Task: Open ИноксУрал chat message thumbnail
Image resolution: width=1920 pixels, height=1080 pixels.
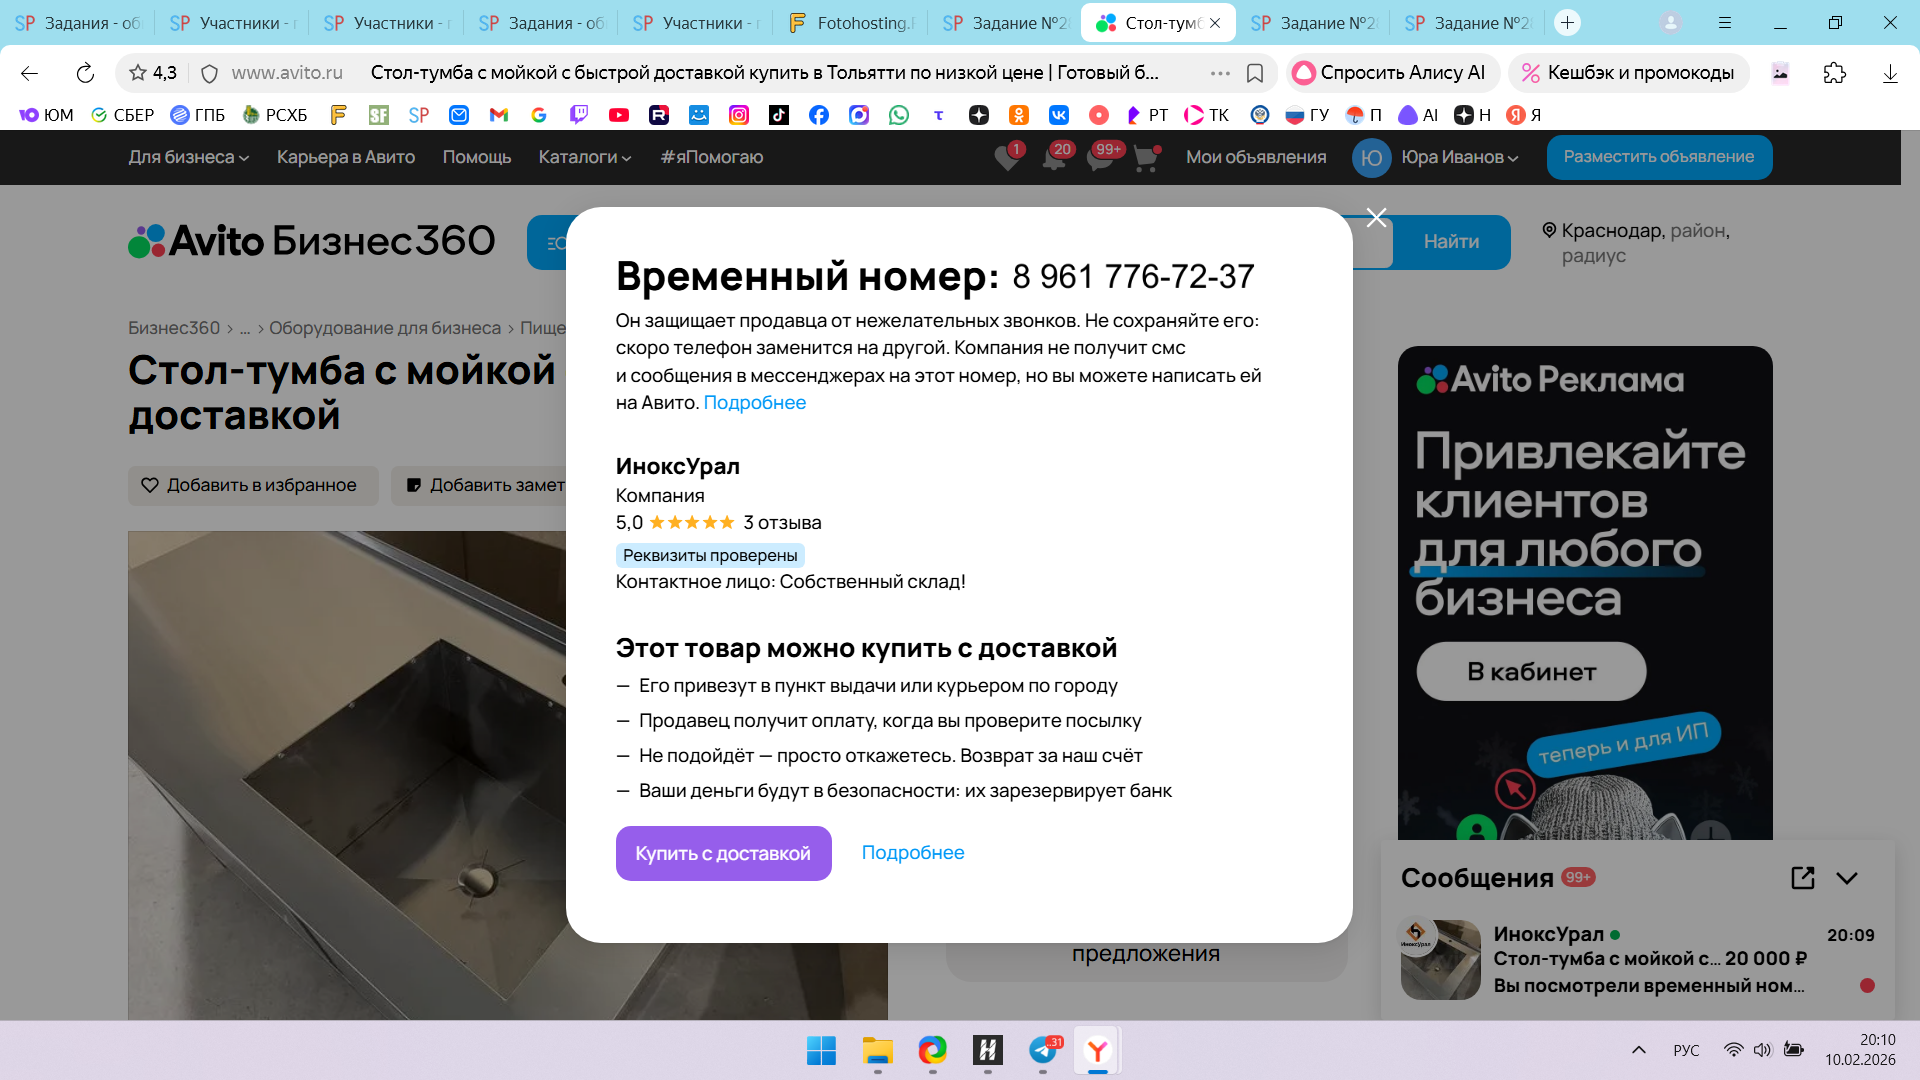Action: point(1440,959)
